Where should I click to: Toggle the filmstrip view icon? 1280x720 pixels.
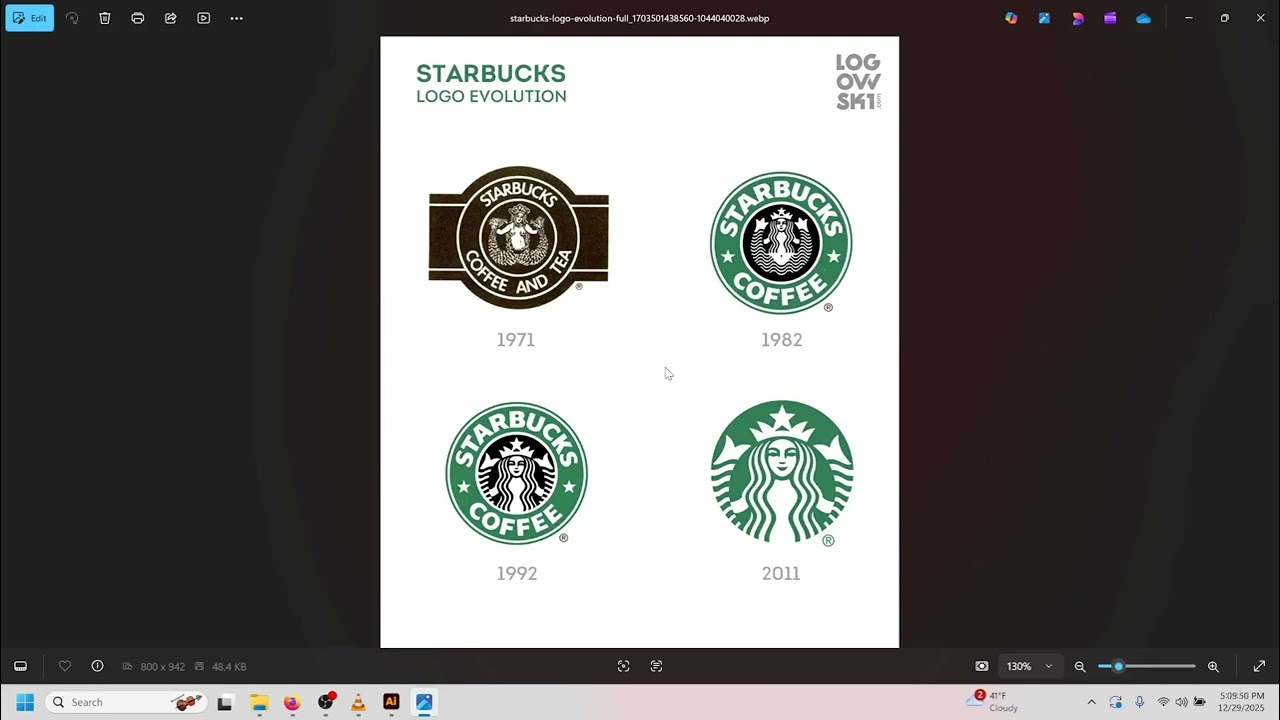pyautogui.click(x=20, y=666)
